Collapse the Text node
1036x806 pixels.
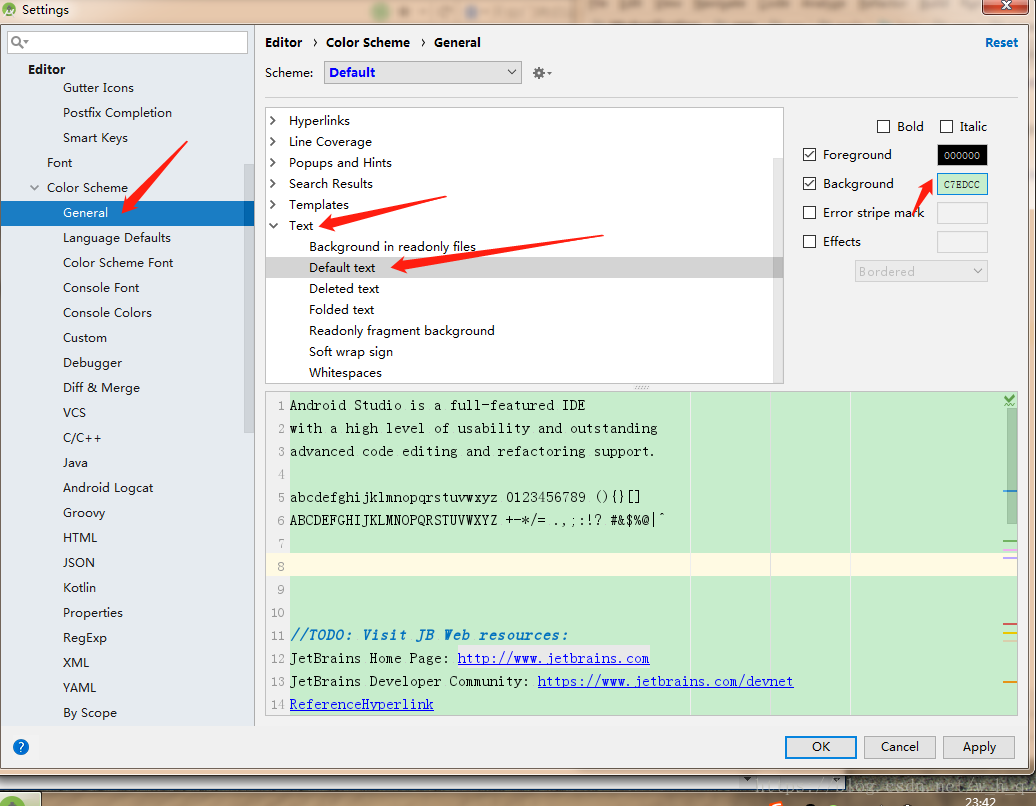click(274, 226)
